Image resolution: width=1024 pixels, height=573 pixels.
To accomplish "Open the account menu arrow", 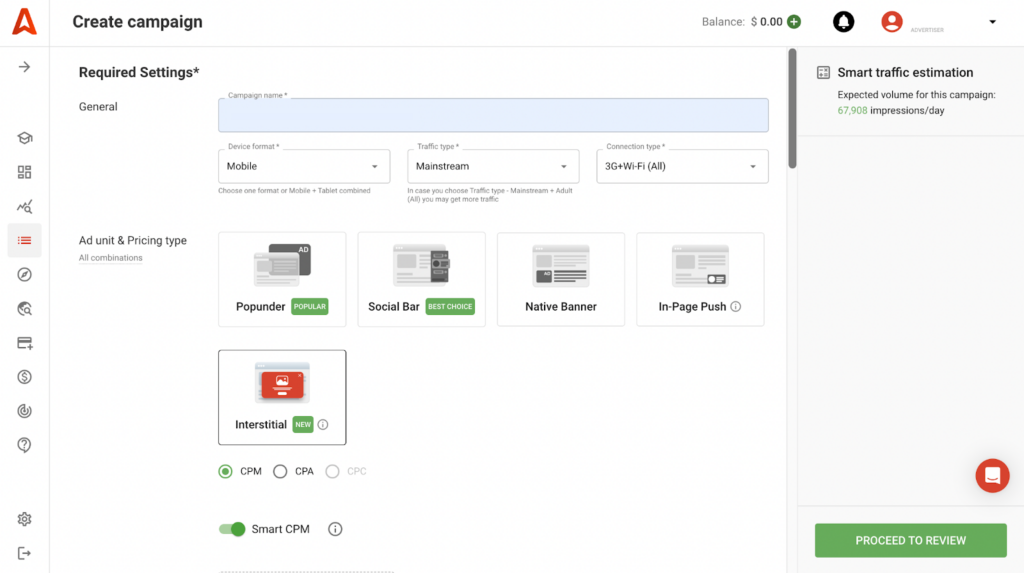I will [992, 22].
